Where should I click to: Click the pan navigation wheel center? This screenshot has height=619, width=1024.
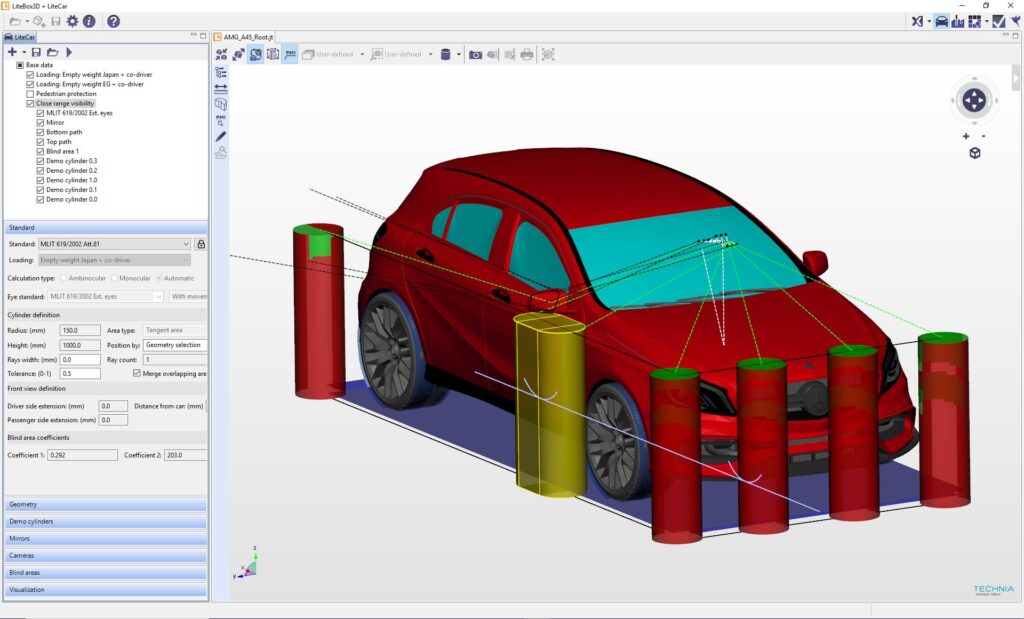pos(974,100)
